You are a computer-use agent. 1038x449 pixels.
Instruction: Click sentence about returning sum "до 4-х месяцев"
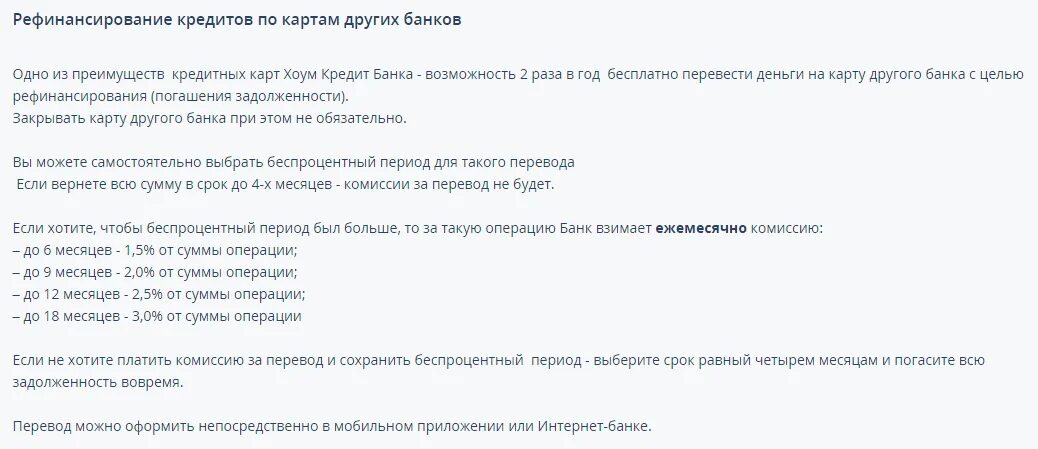pos(285,184)
